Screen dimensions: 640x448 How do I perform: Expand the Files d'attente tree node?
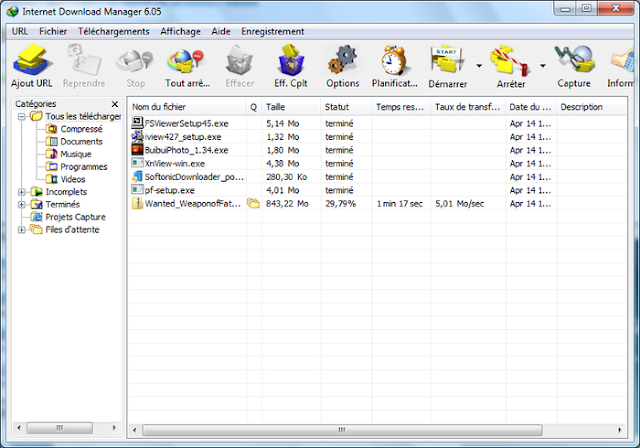click(22, 230)
